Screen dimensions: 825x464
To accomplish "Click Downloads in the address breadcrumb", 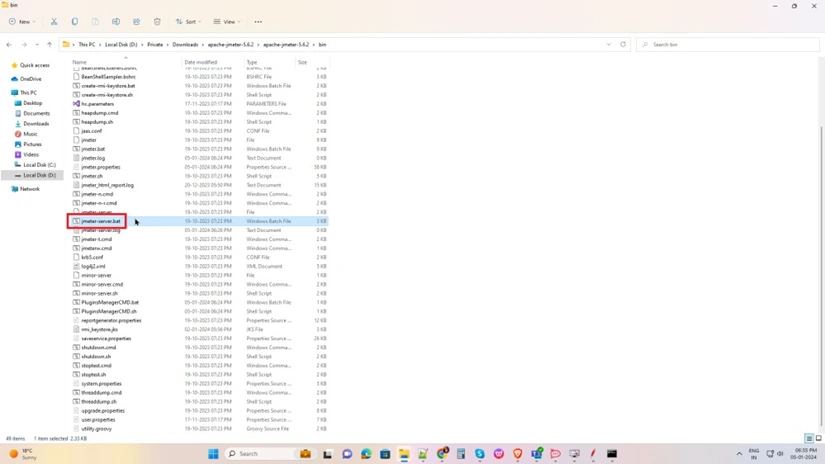I will point(185,44).
